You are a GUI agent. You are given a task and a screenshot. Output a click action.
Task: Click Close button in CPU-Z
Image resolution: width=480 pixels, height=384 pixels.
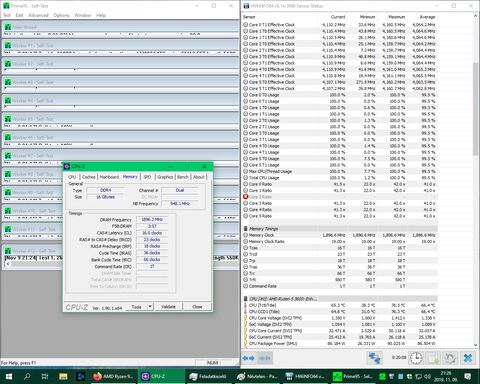point(197,307)
